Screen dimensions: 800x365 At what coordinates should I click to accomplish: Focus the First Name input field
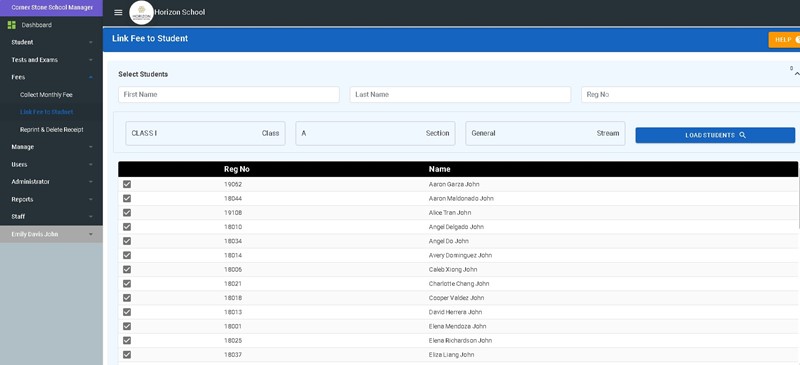229,94
